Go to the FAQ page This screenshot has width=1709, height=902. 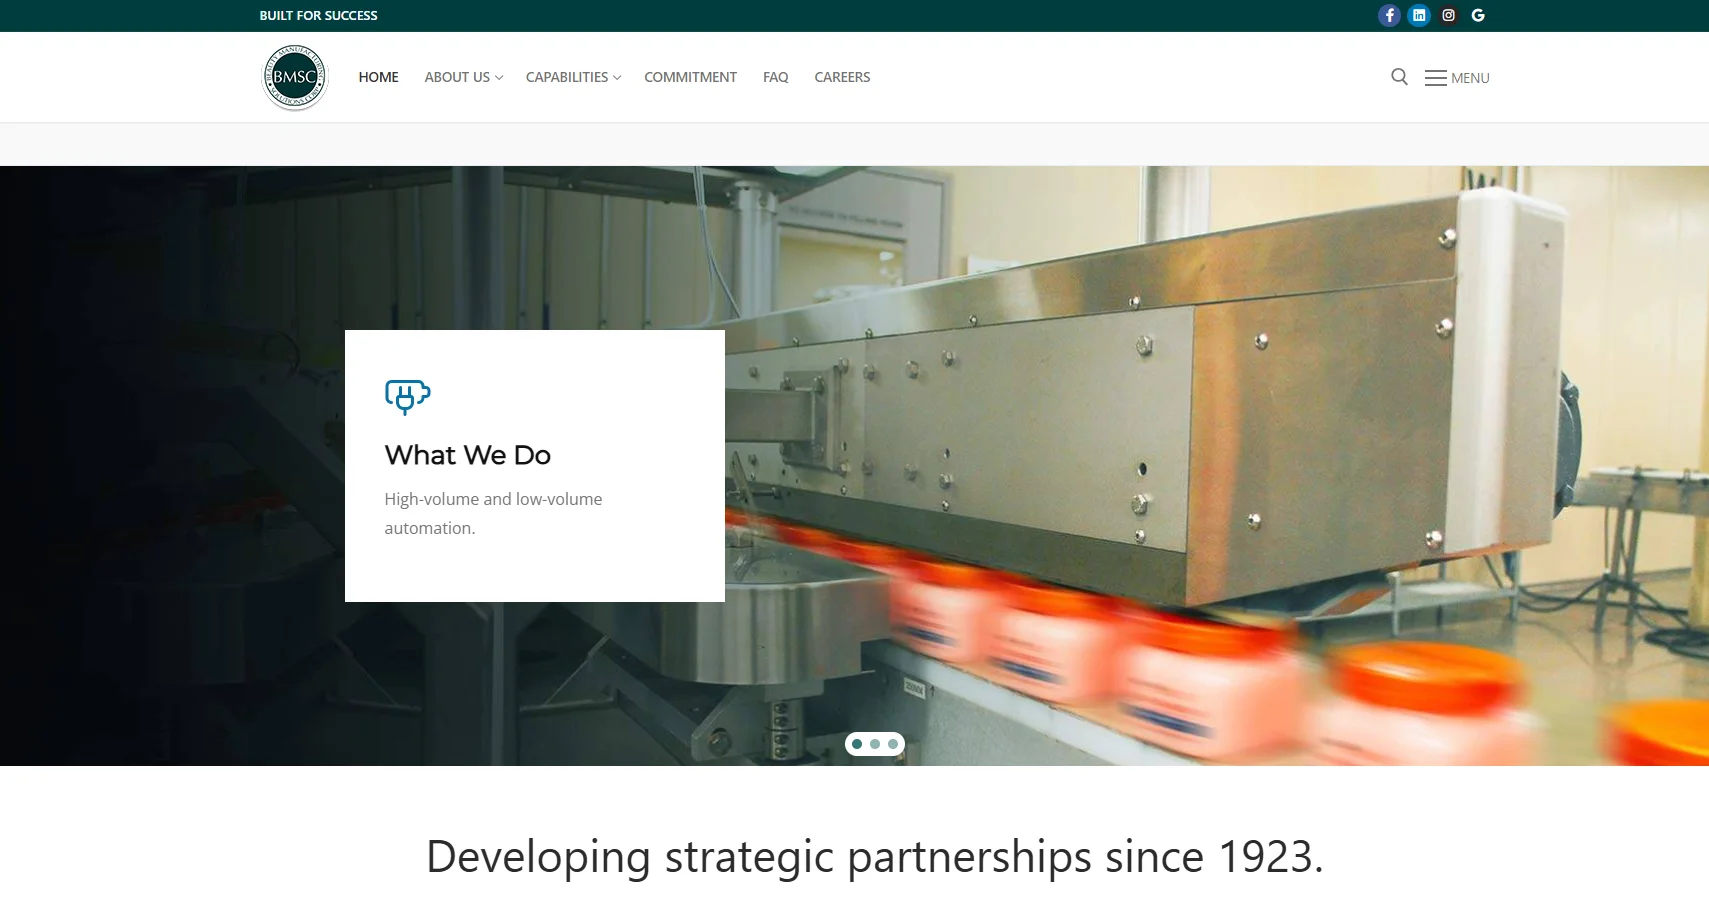coord(775,77)
